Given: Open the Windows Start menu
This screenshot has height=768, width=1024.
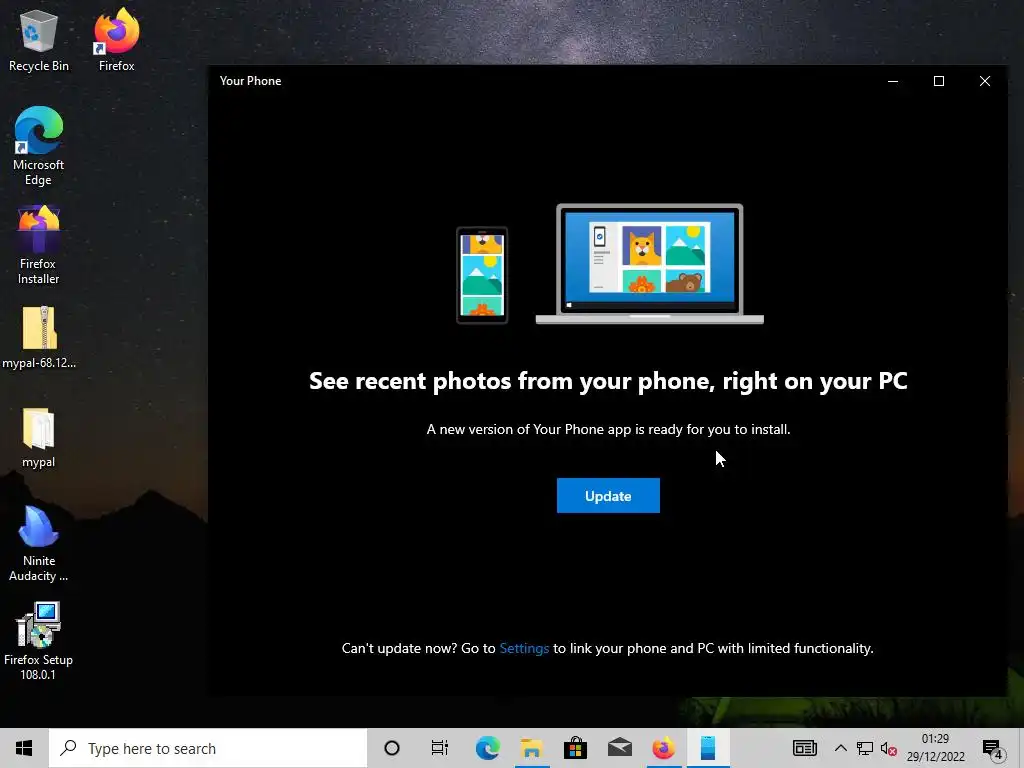Looking at the screenshot, I should click(24, 748).
